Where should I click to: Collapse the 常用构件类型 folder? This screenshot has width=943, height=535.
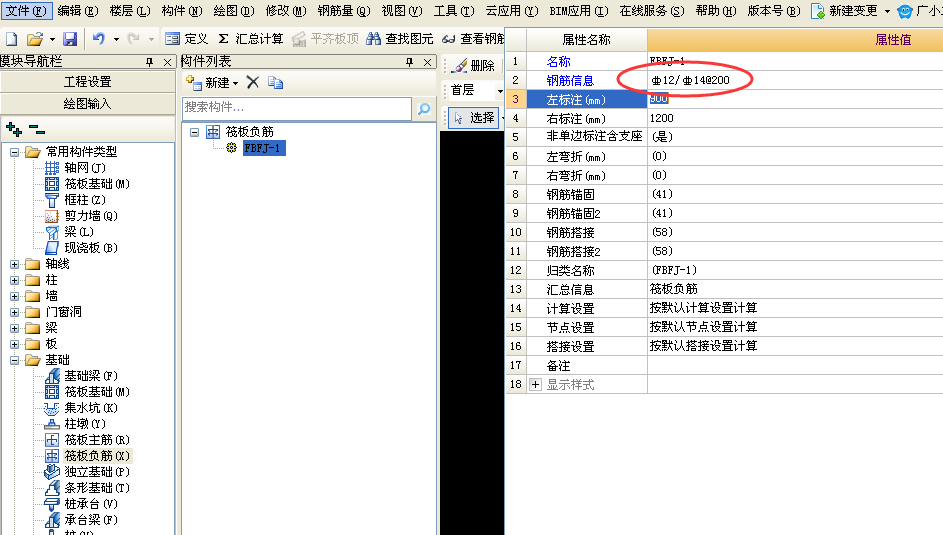(x=14, y=152)
